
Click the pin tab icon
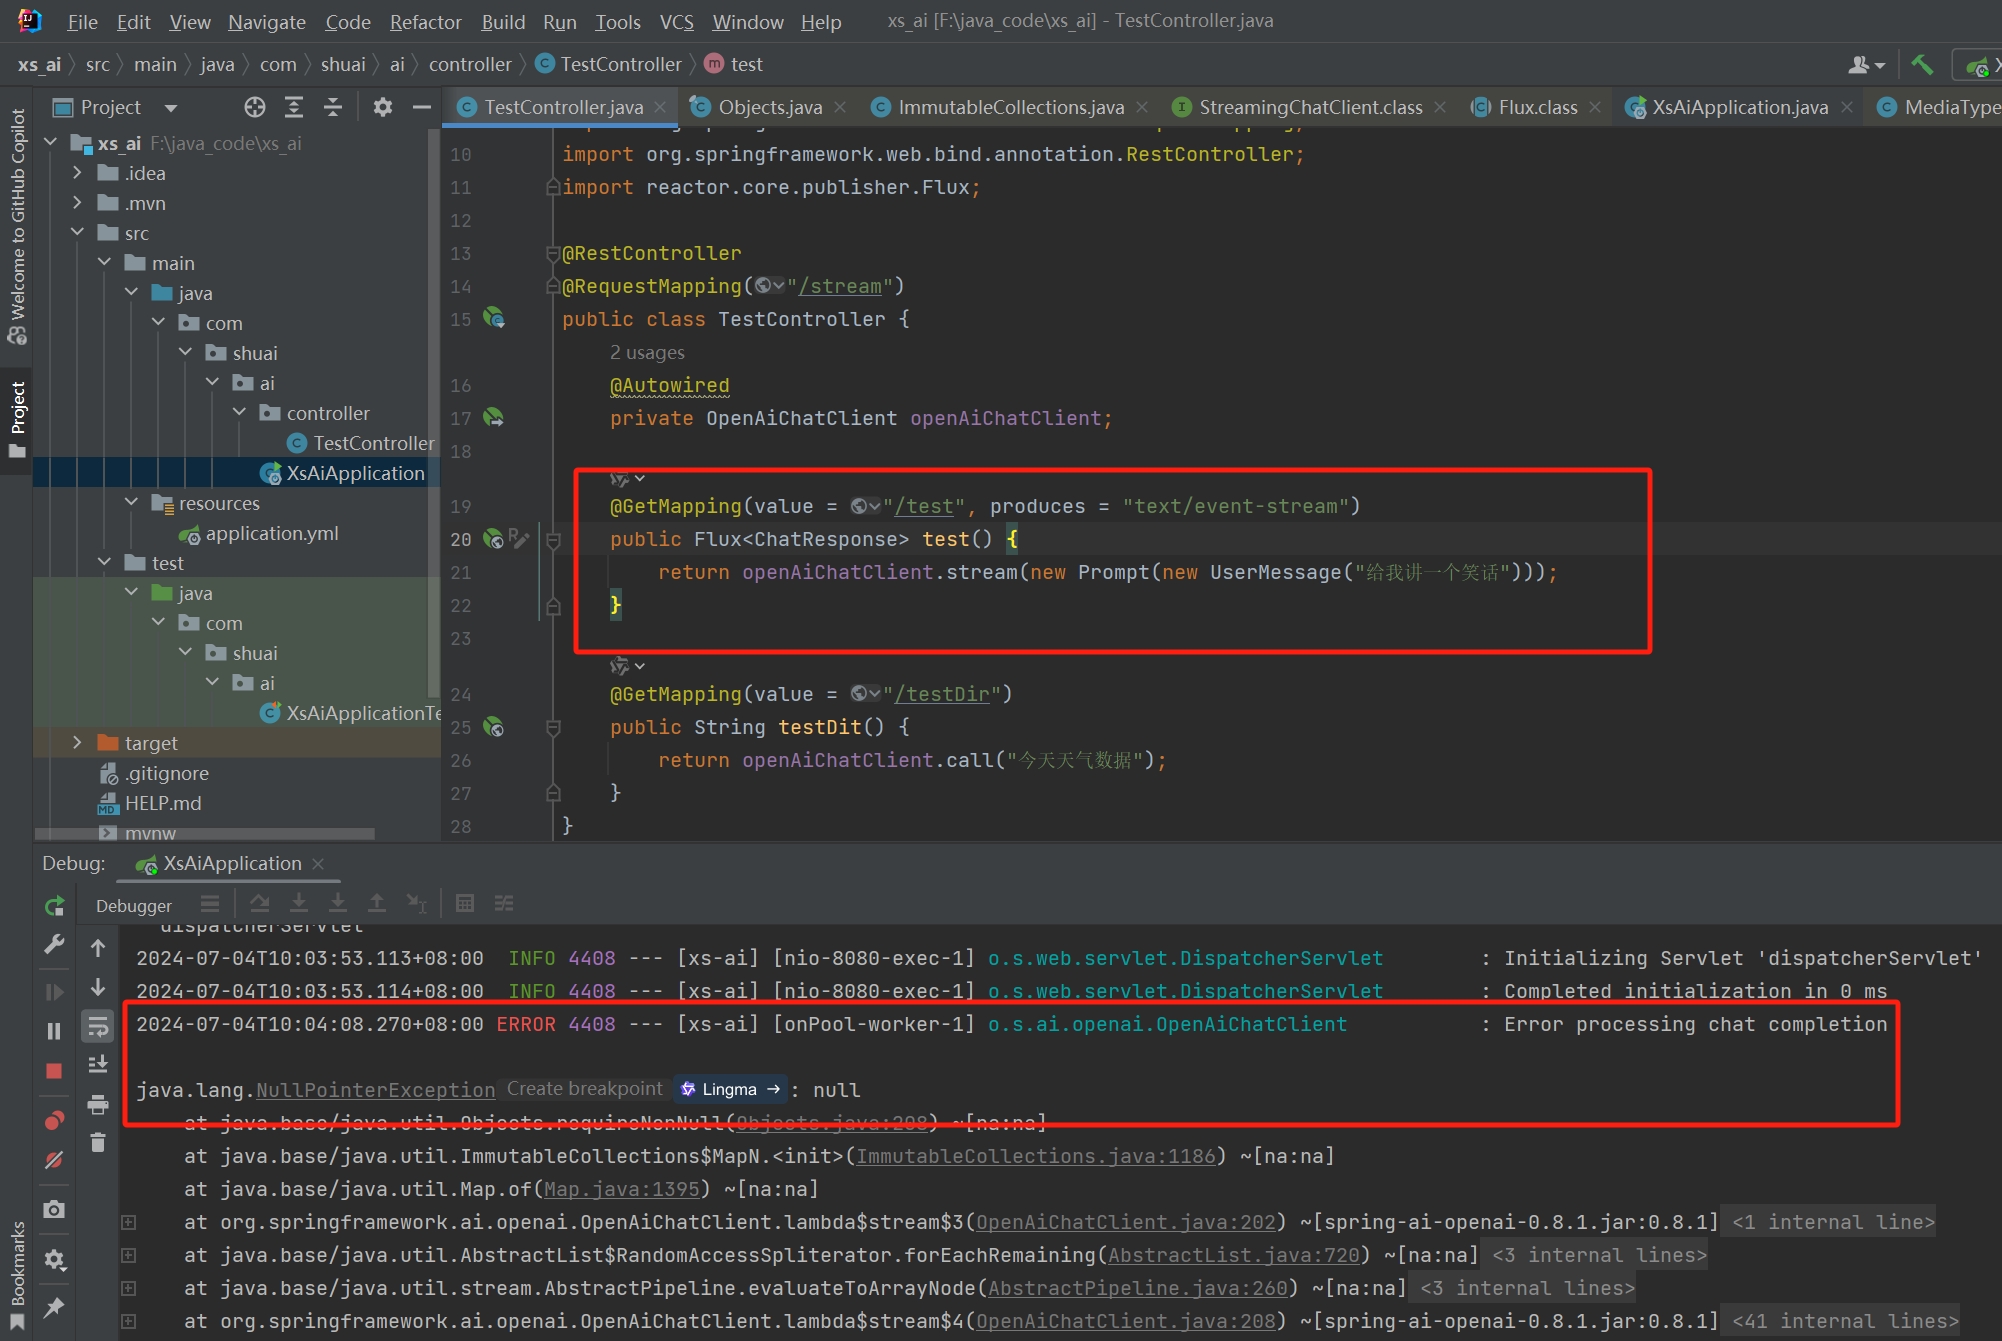[x=55, y=1307]
